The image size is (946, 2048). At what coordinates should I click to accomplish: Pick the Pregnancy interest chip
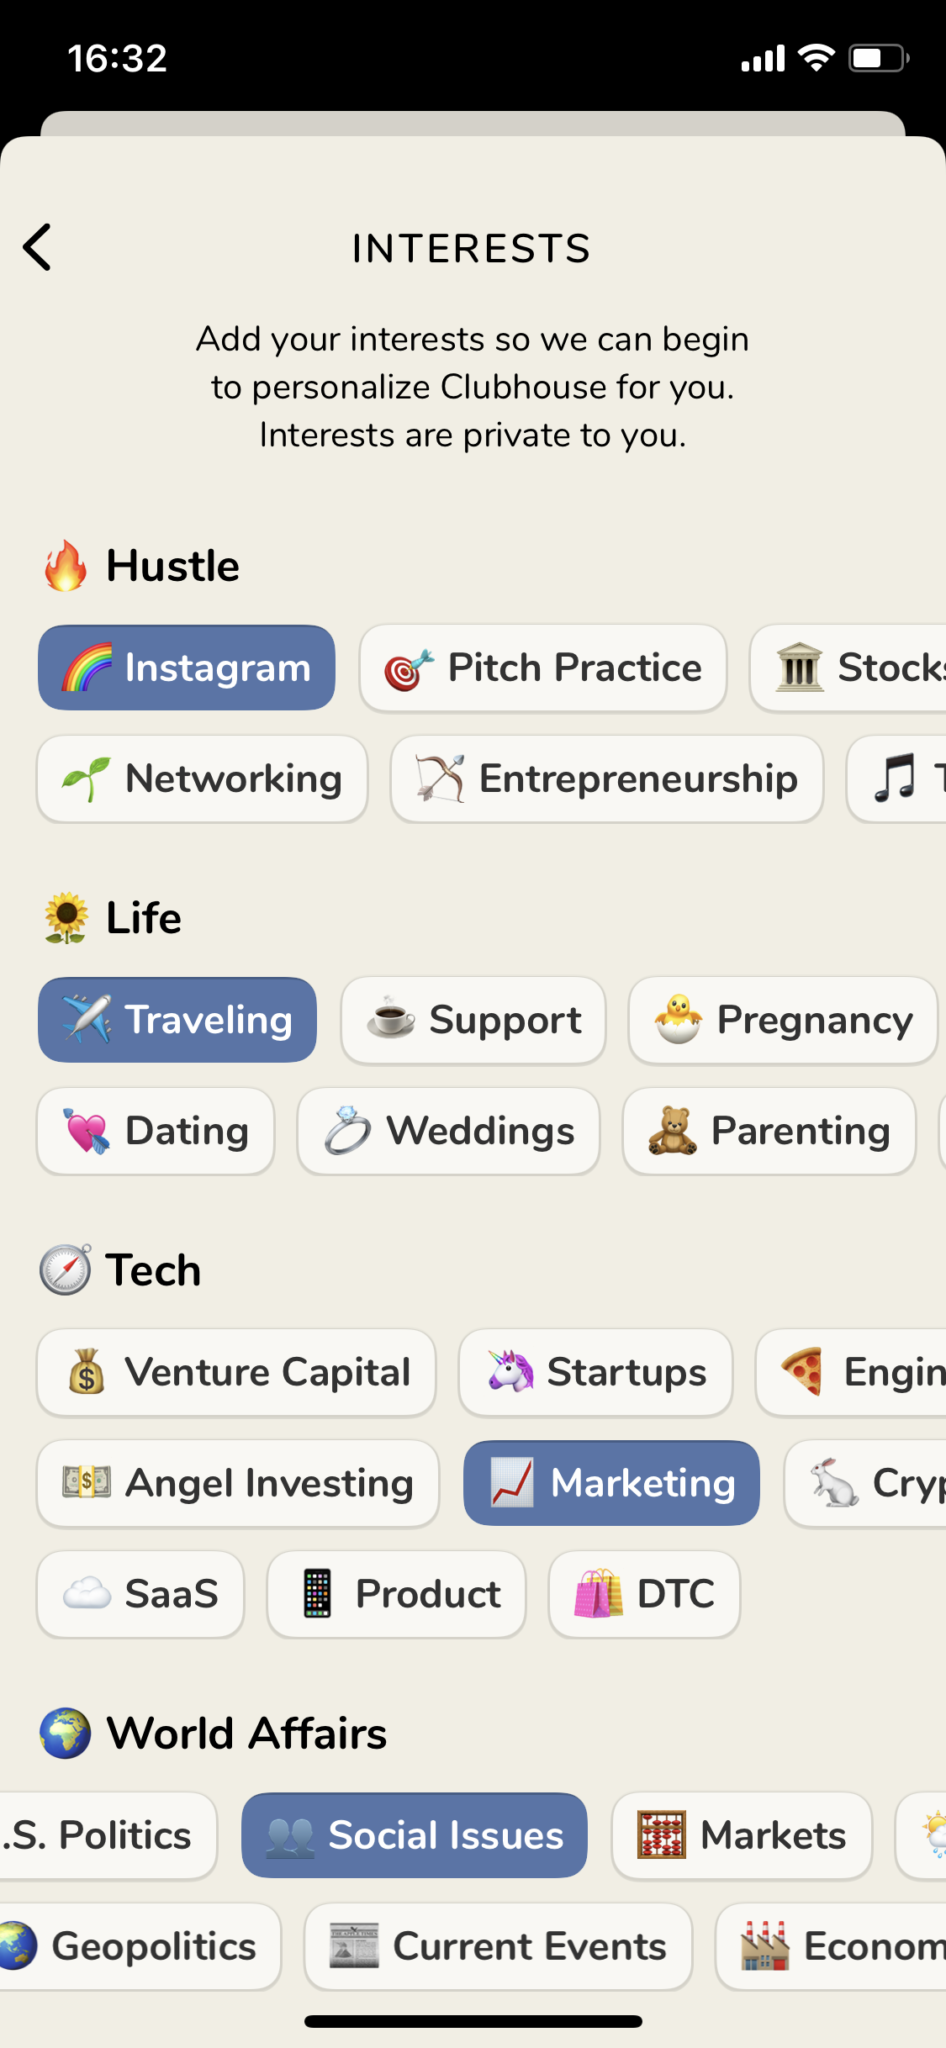coord(783,1020)
